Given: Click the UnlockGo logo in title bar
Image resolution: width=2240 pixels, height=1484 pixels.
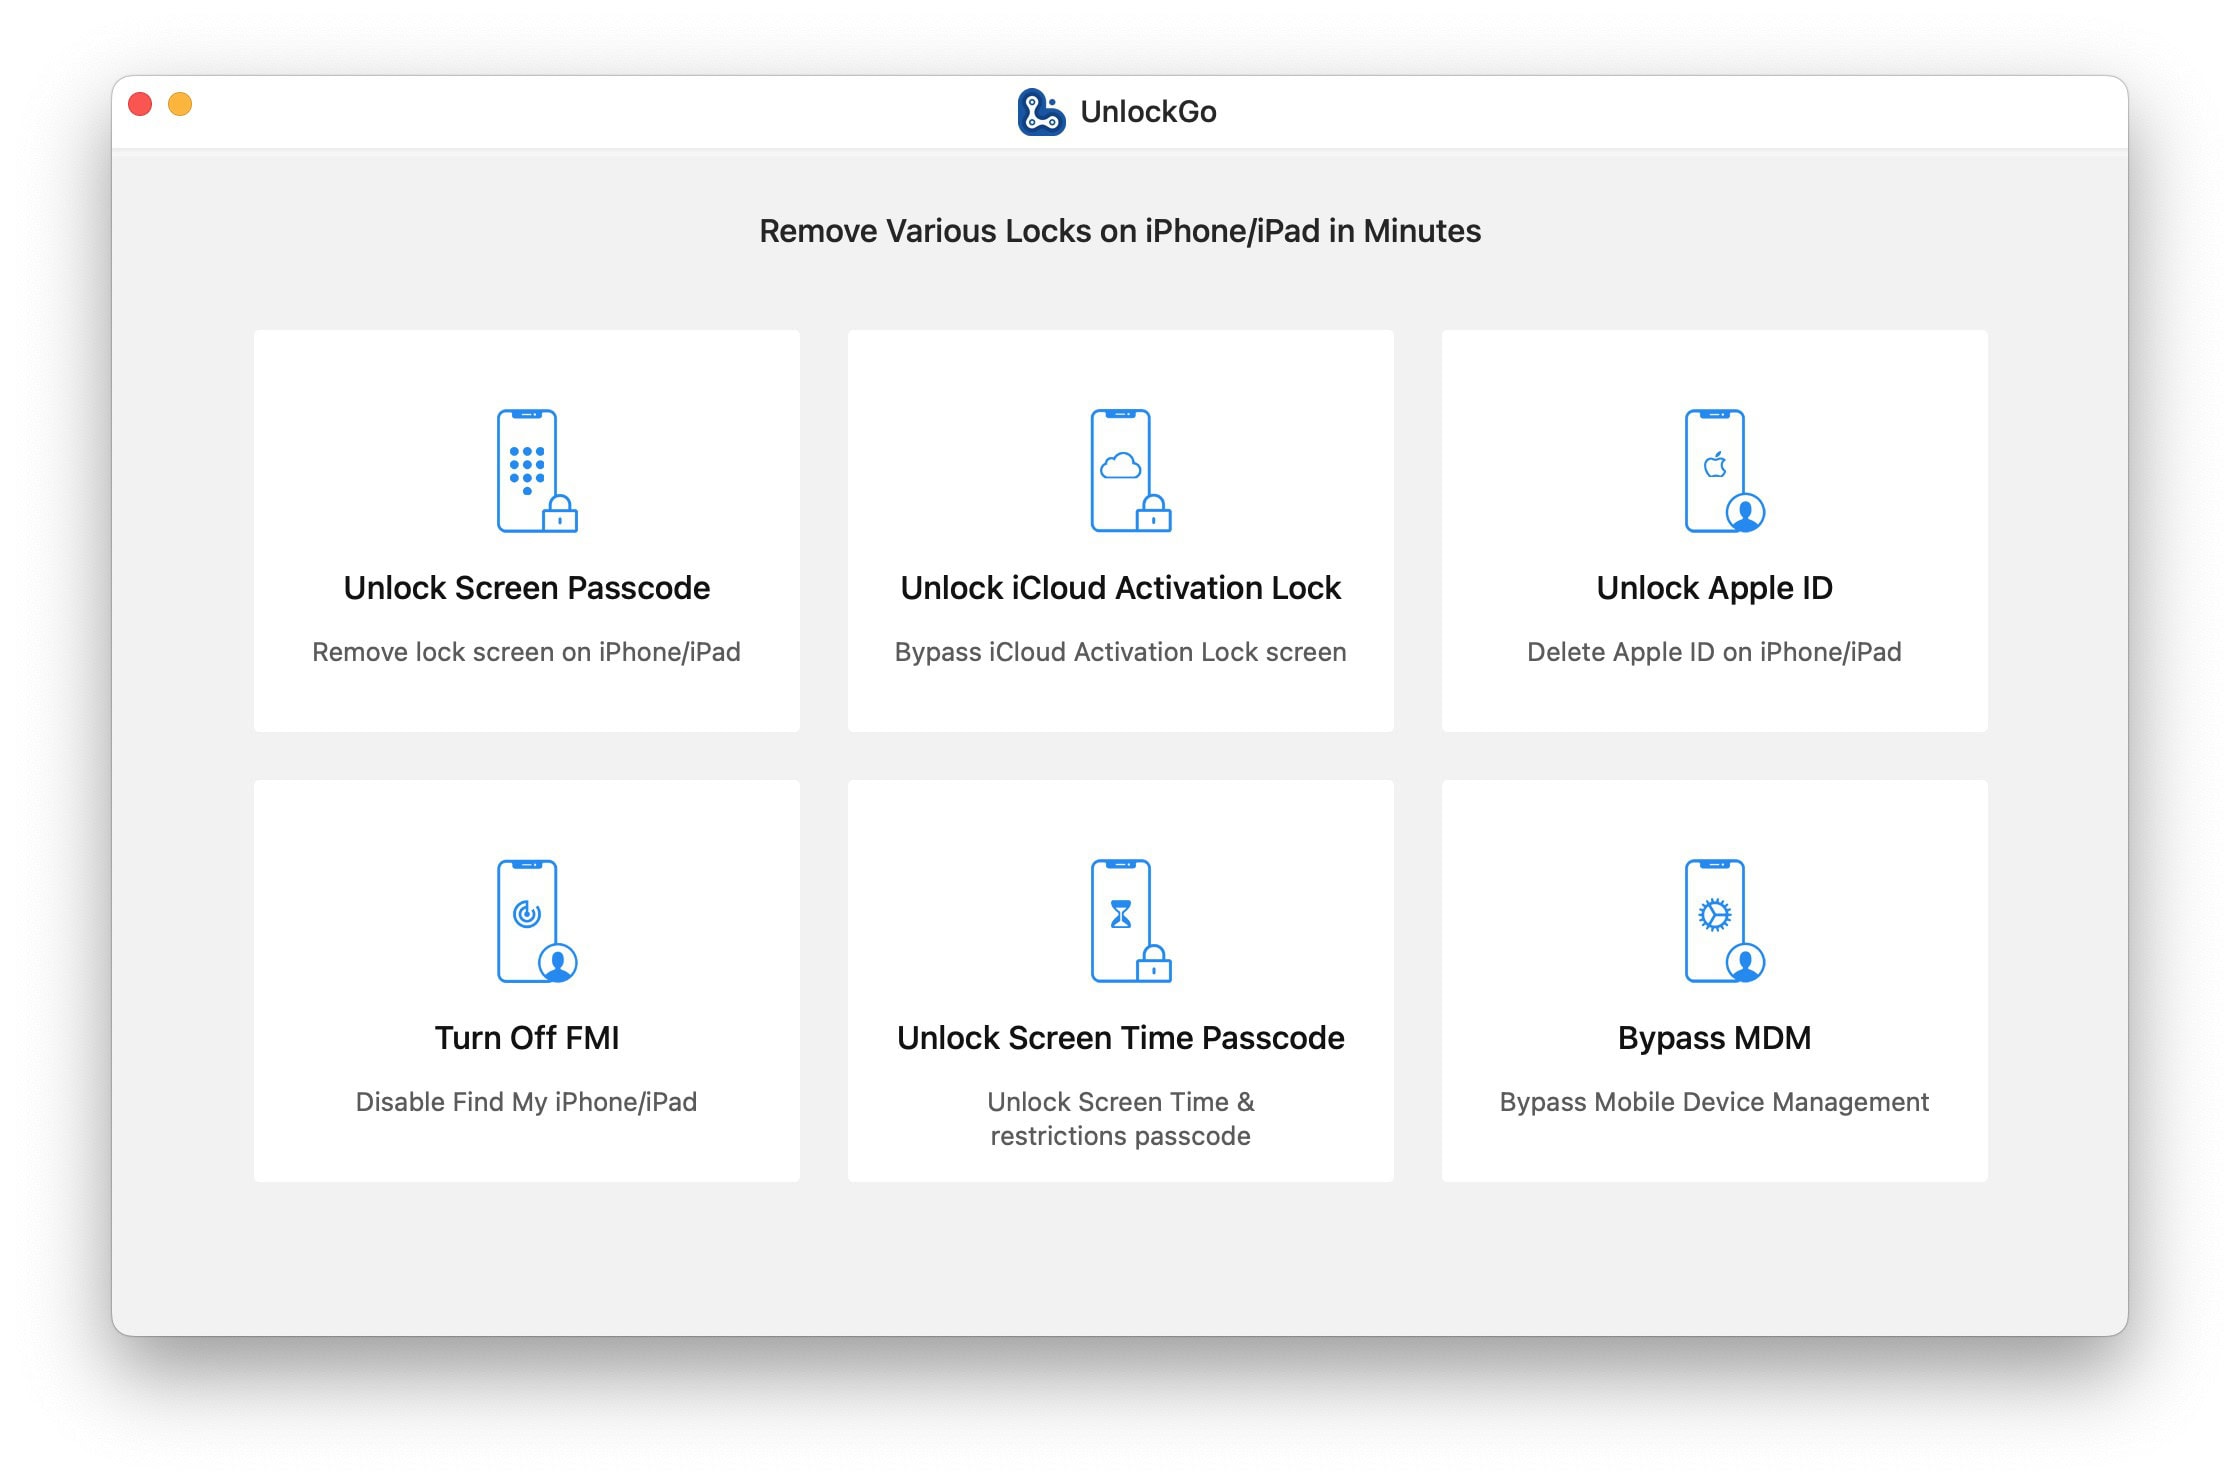Looking at the screenshot, I should (1041, 112).
